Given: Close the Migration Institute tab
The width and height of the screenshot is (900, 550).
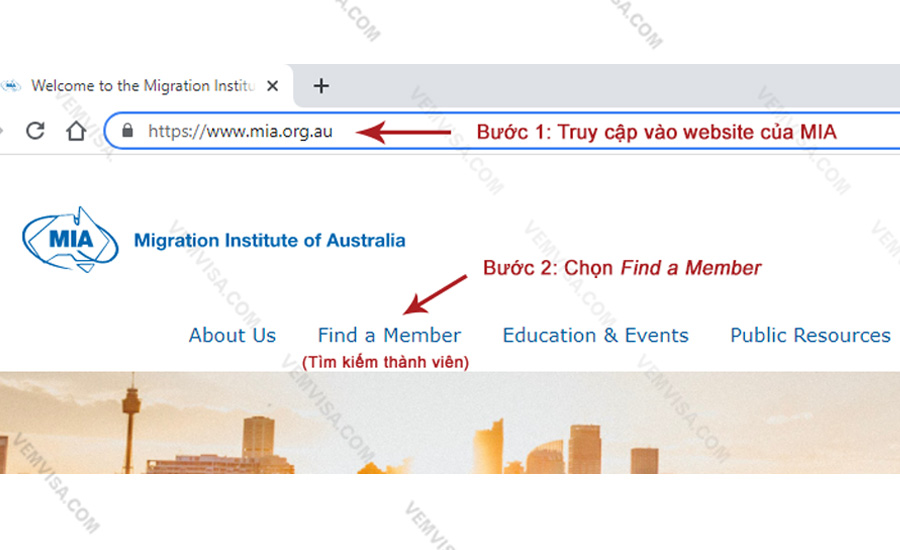Looking at the screenshot, I should tap(273, 86).
